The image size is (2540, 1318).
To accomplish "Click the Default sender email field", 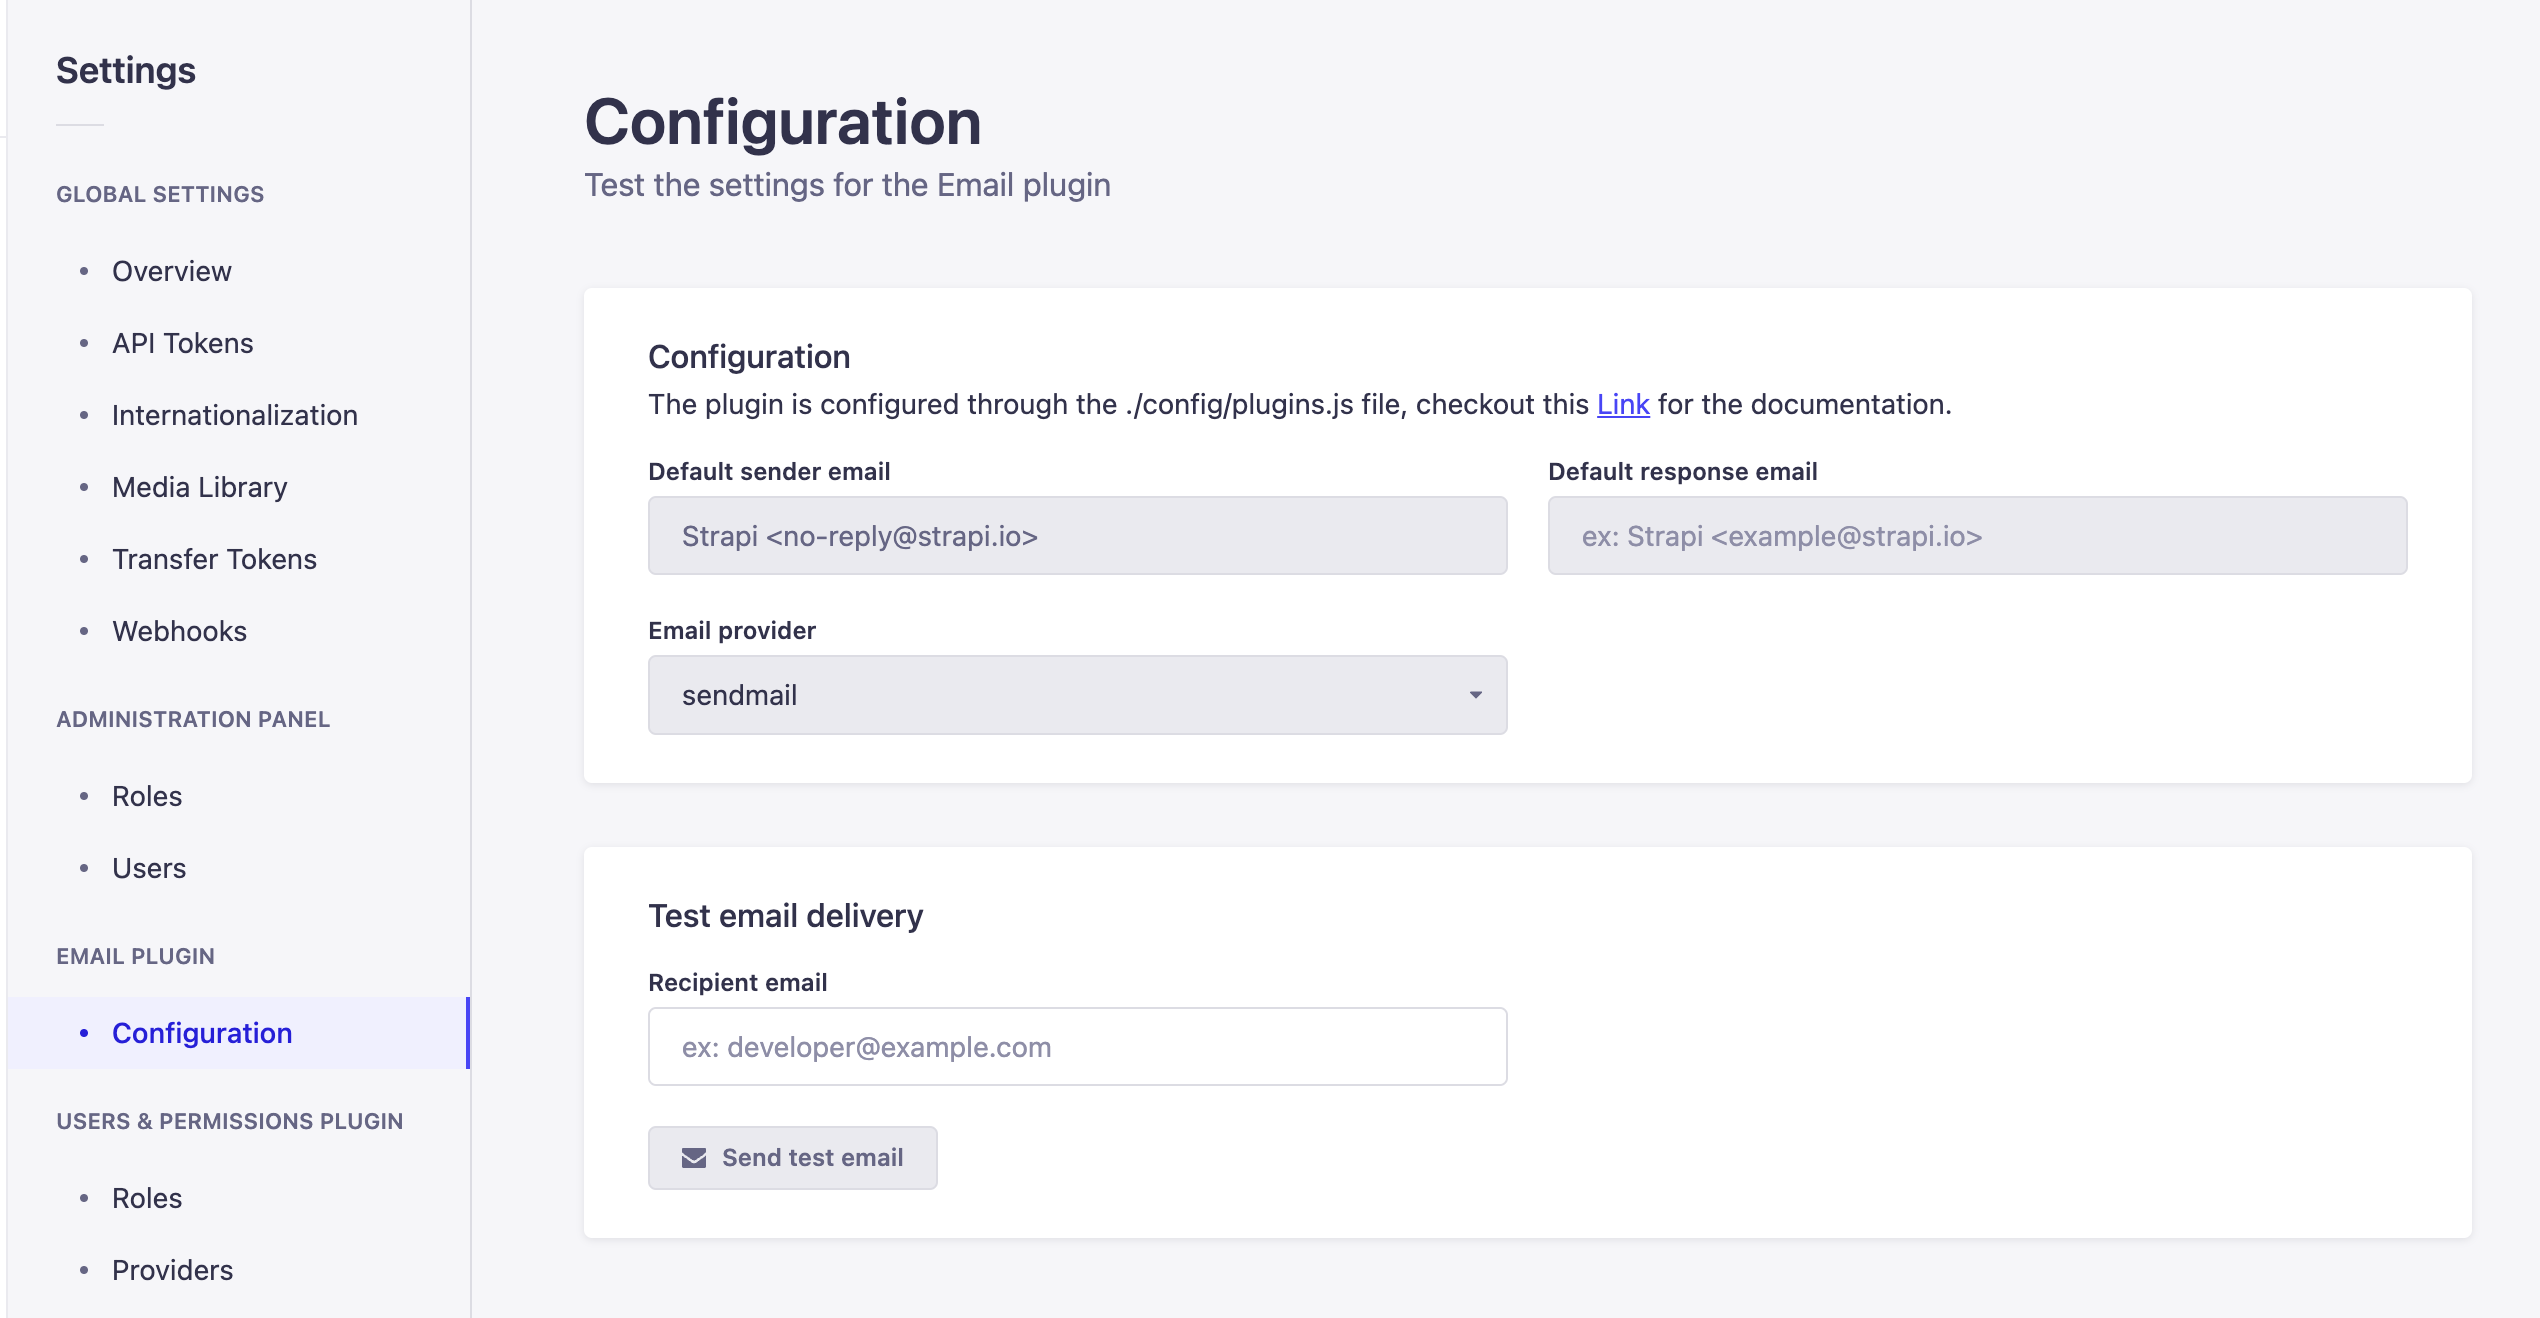I will click(x=1077, y=536).
